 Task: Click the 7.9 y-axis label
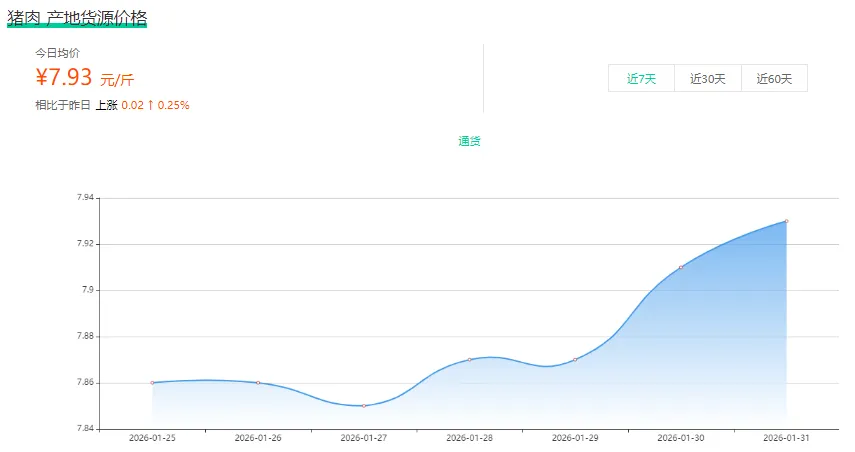(88, 290)
